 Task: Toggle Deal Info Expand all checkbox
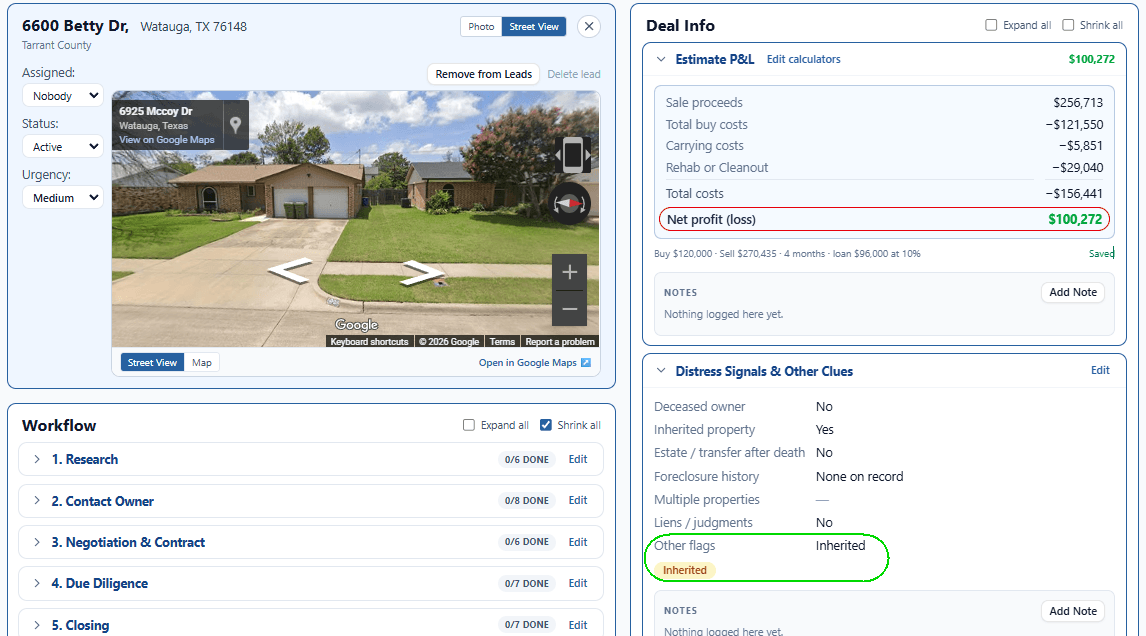point(991,26)
